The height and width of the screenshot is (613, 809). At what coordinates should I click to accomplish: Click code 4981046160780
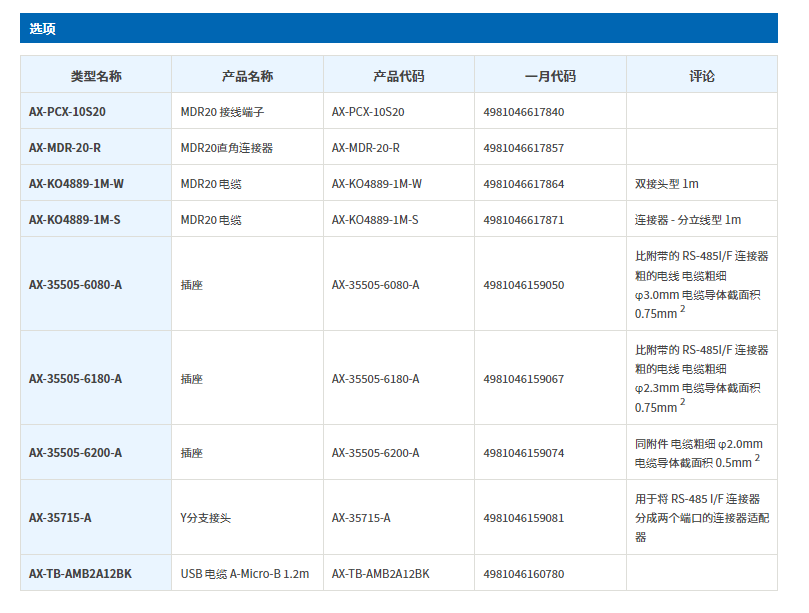coord(524,574)
